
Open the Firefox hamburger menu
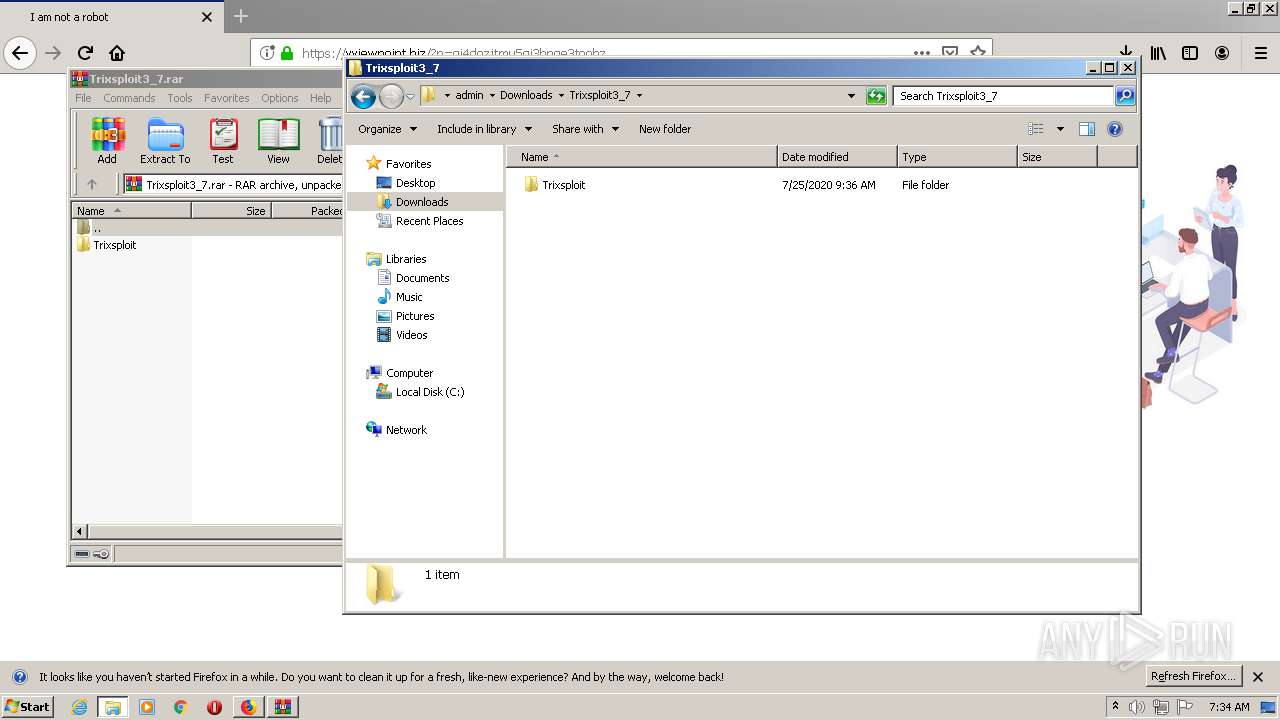coord(1261,53)
